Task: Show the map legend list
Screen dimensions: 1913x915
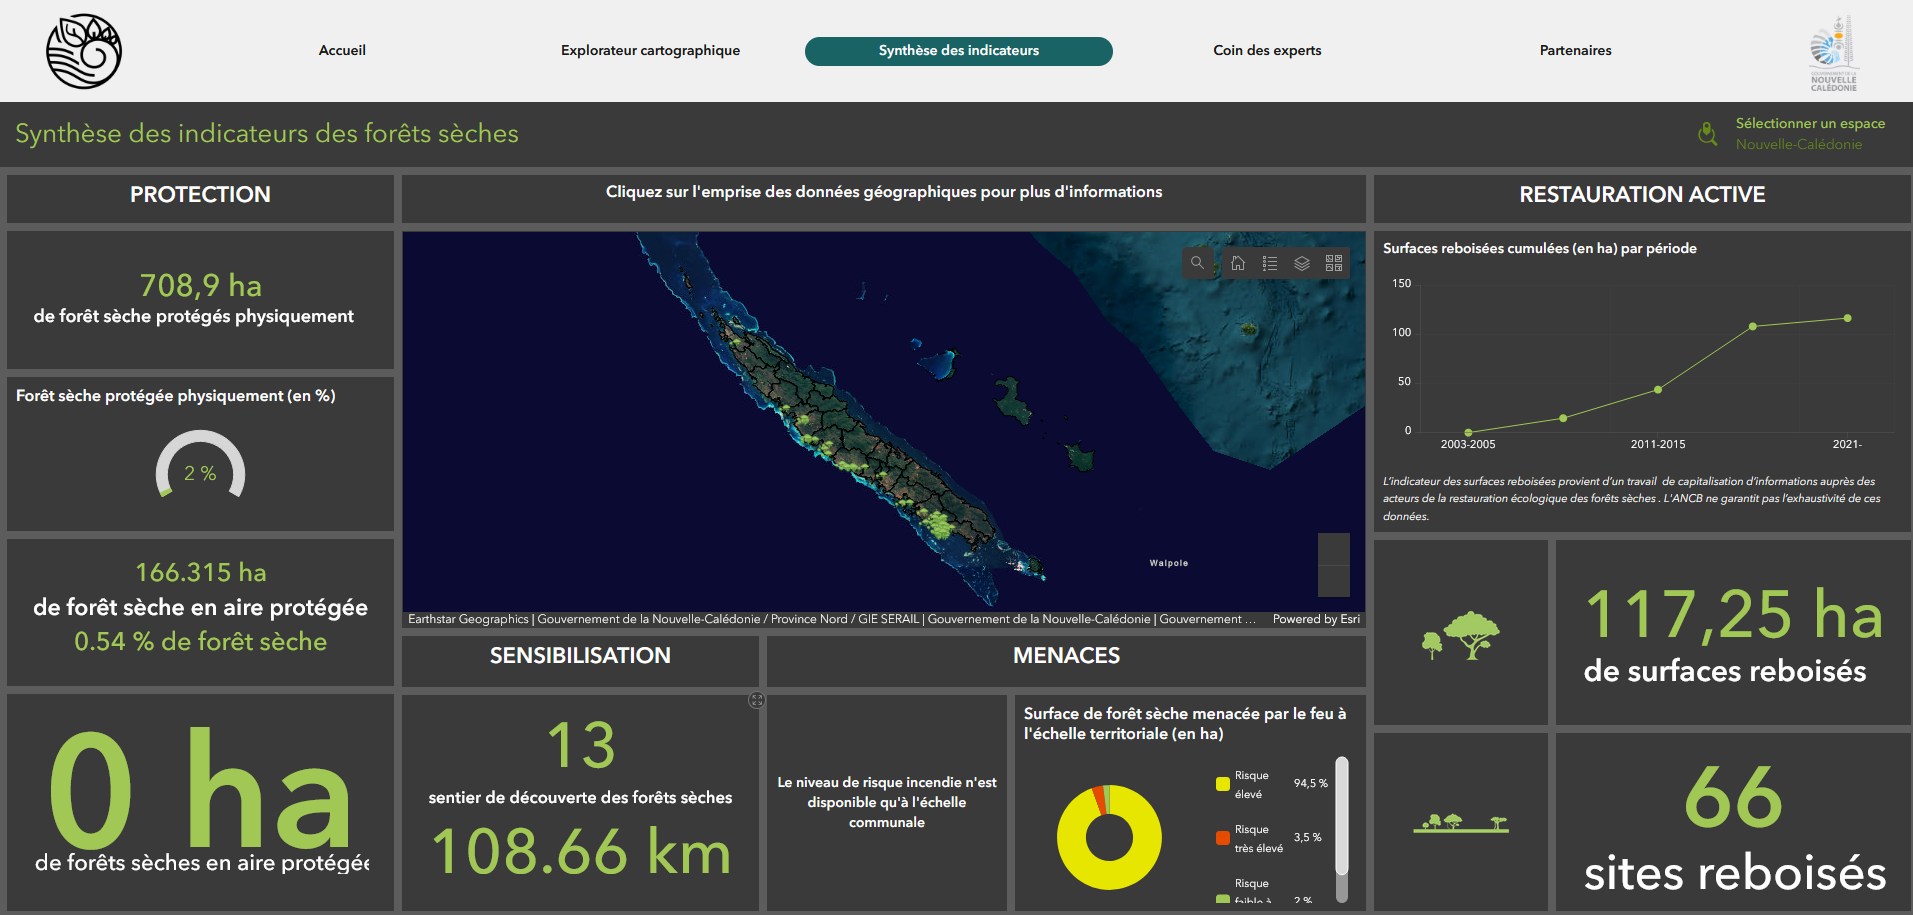Action: pos(1270,263)
